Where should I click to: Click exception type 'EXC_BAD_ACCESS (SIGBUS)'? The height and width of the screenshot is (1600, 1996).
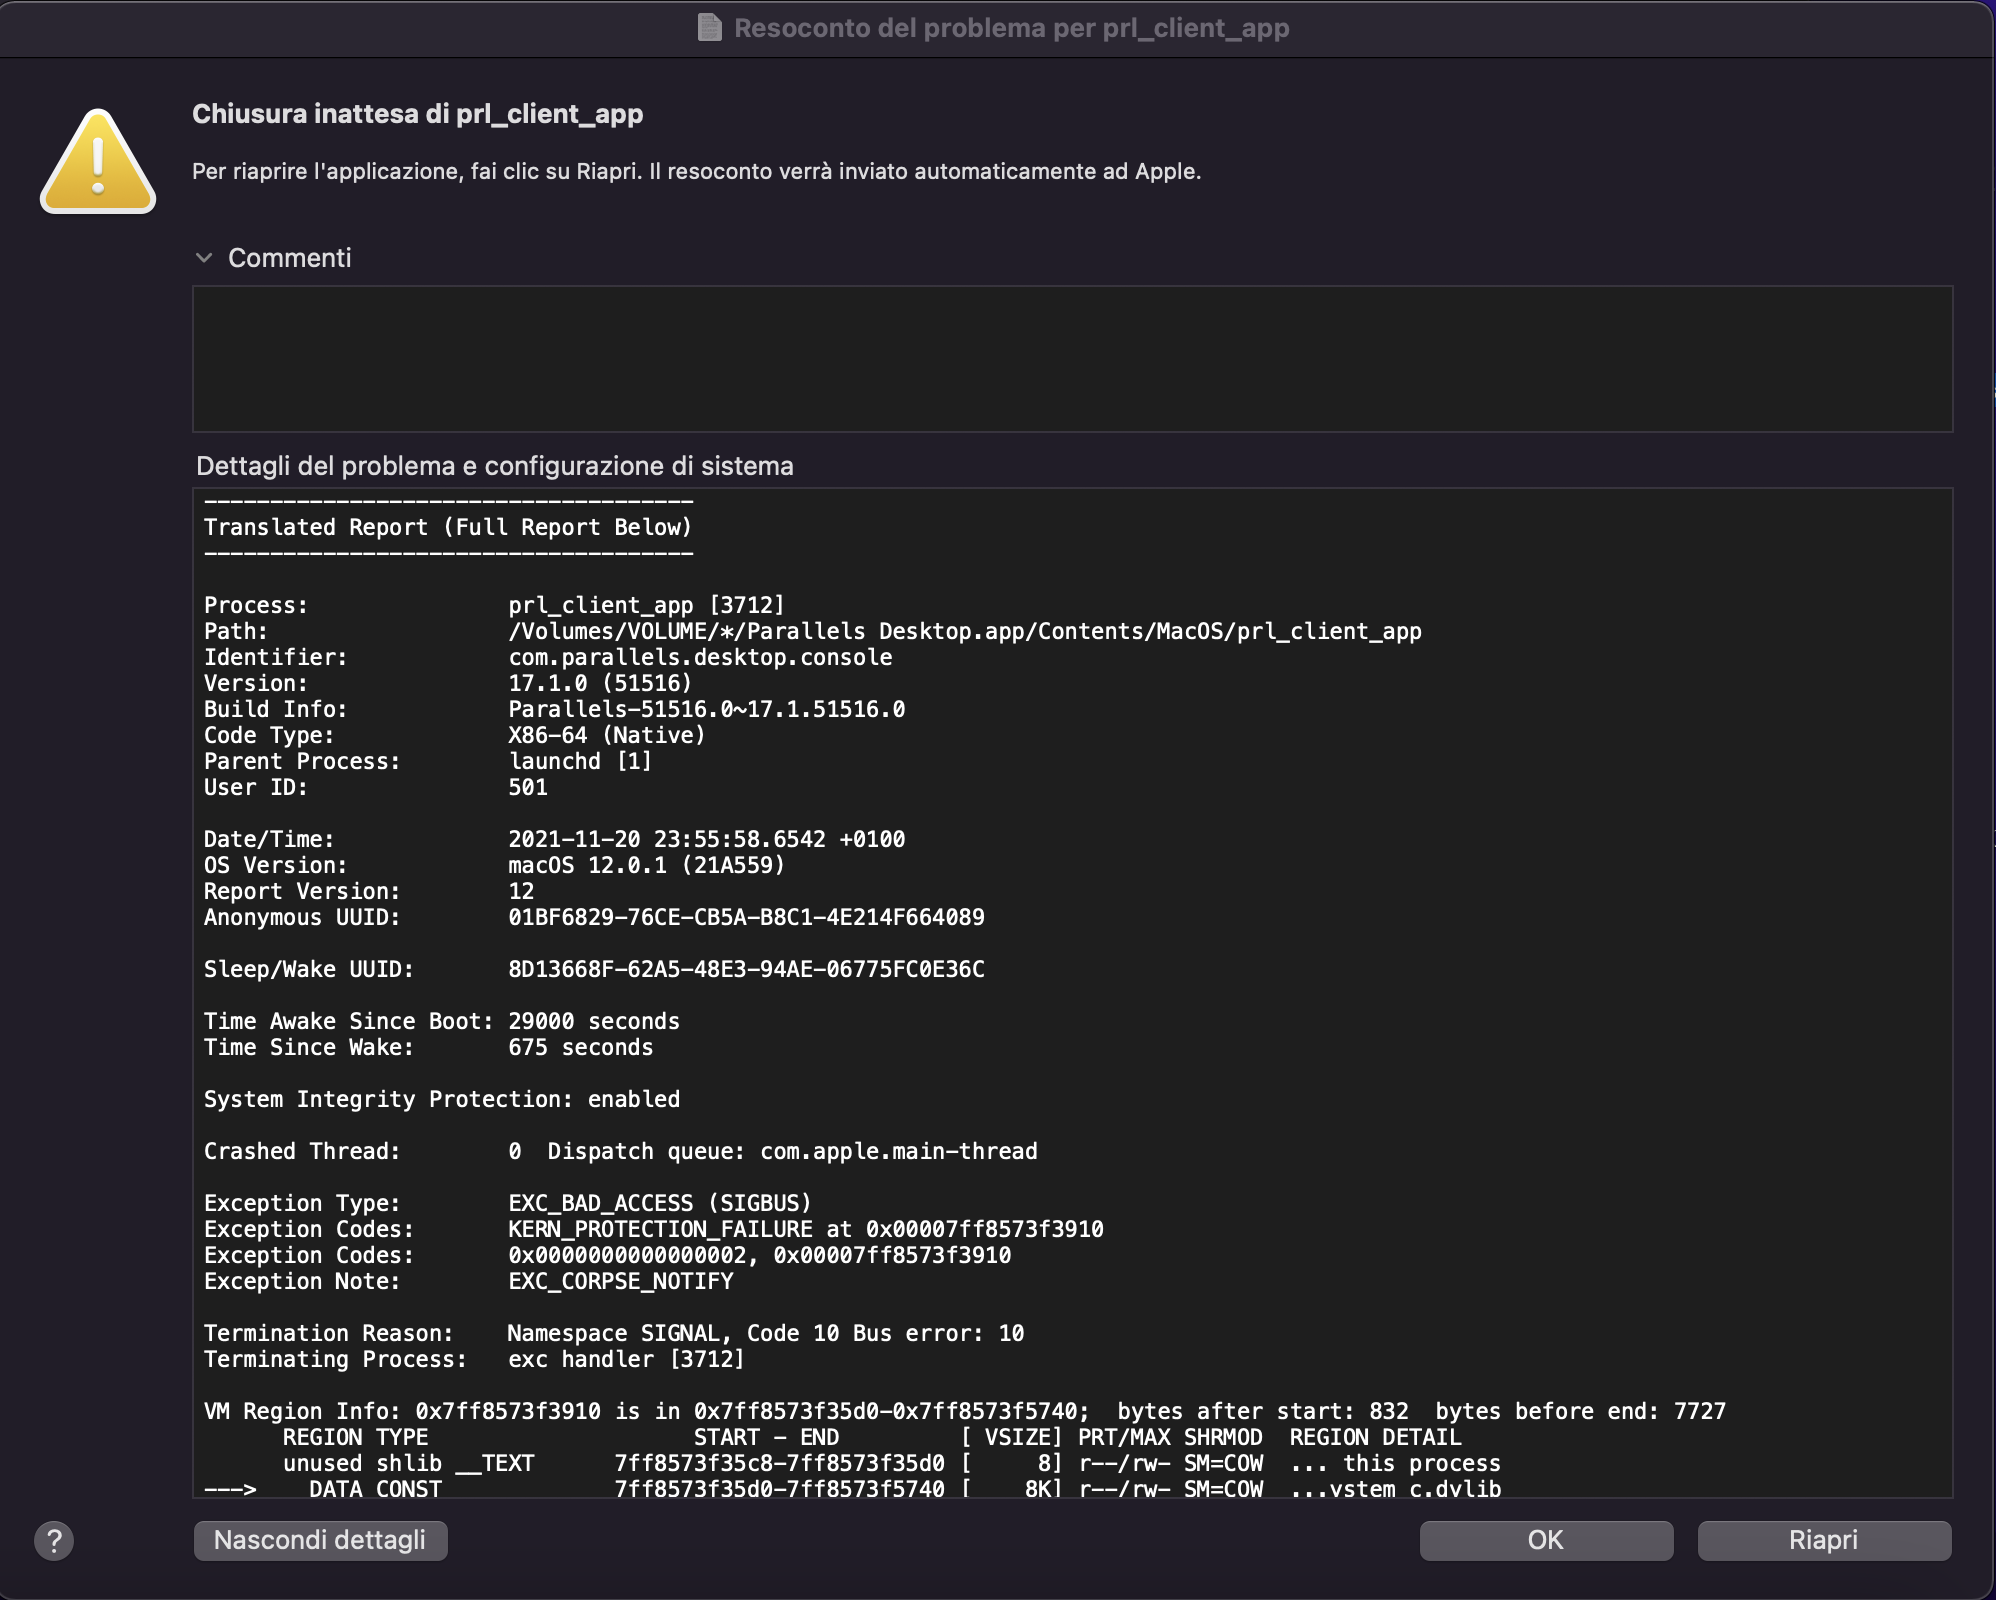[660, 1203]
